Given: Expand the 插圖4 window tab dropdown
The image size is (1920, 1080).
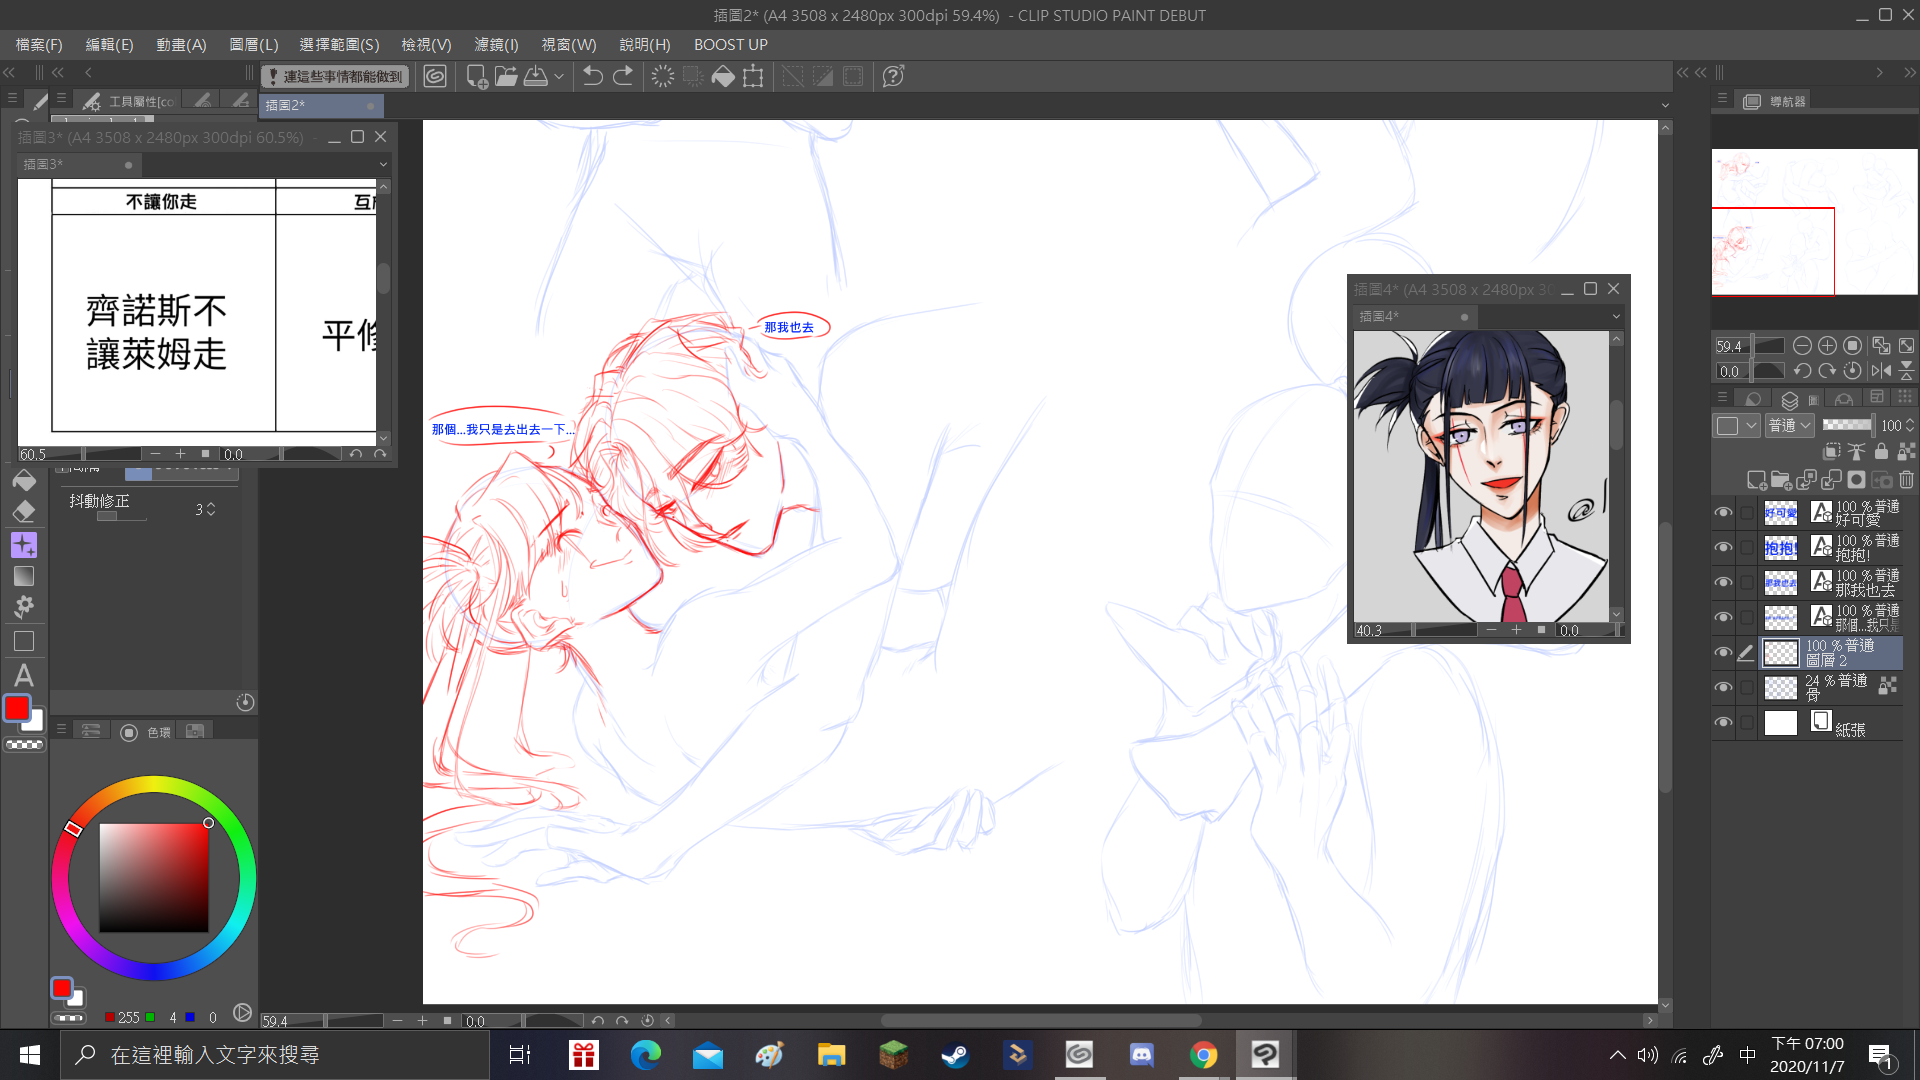Looking at the screenshot, I should (1616, 317).
